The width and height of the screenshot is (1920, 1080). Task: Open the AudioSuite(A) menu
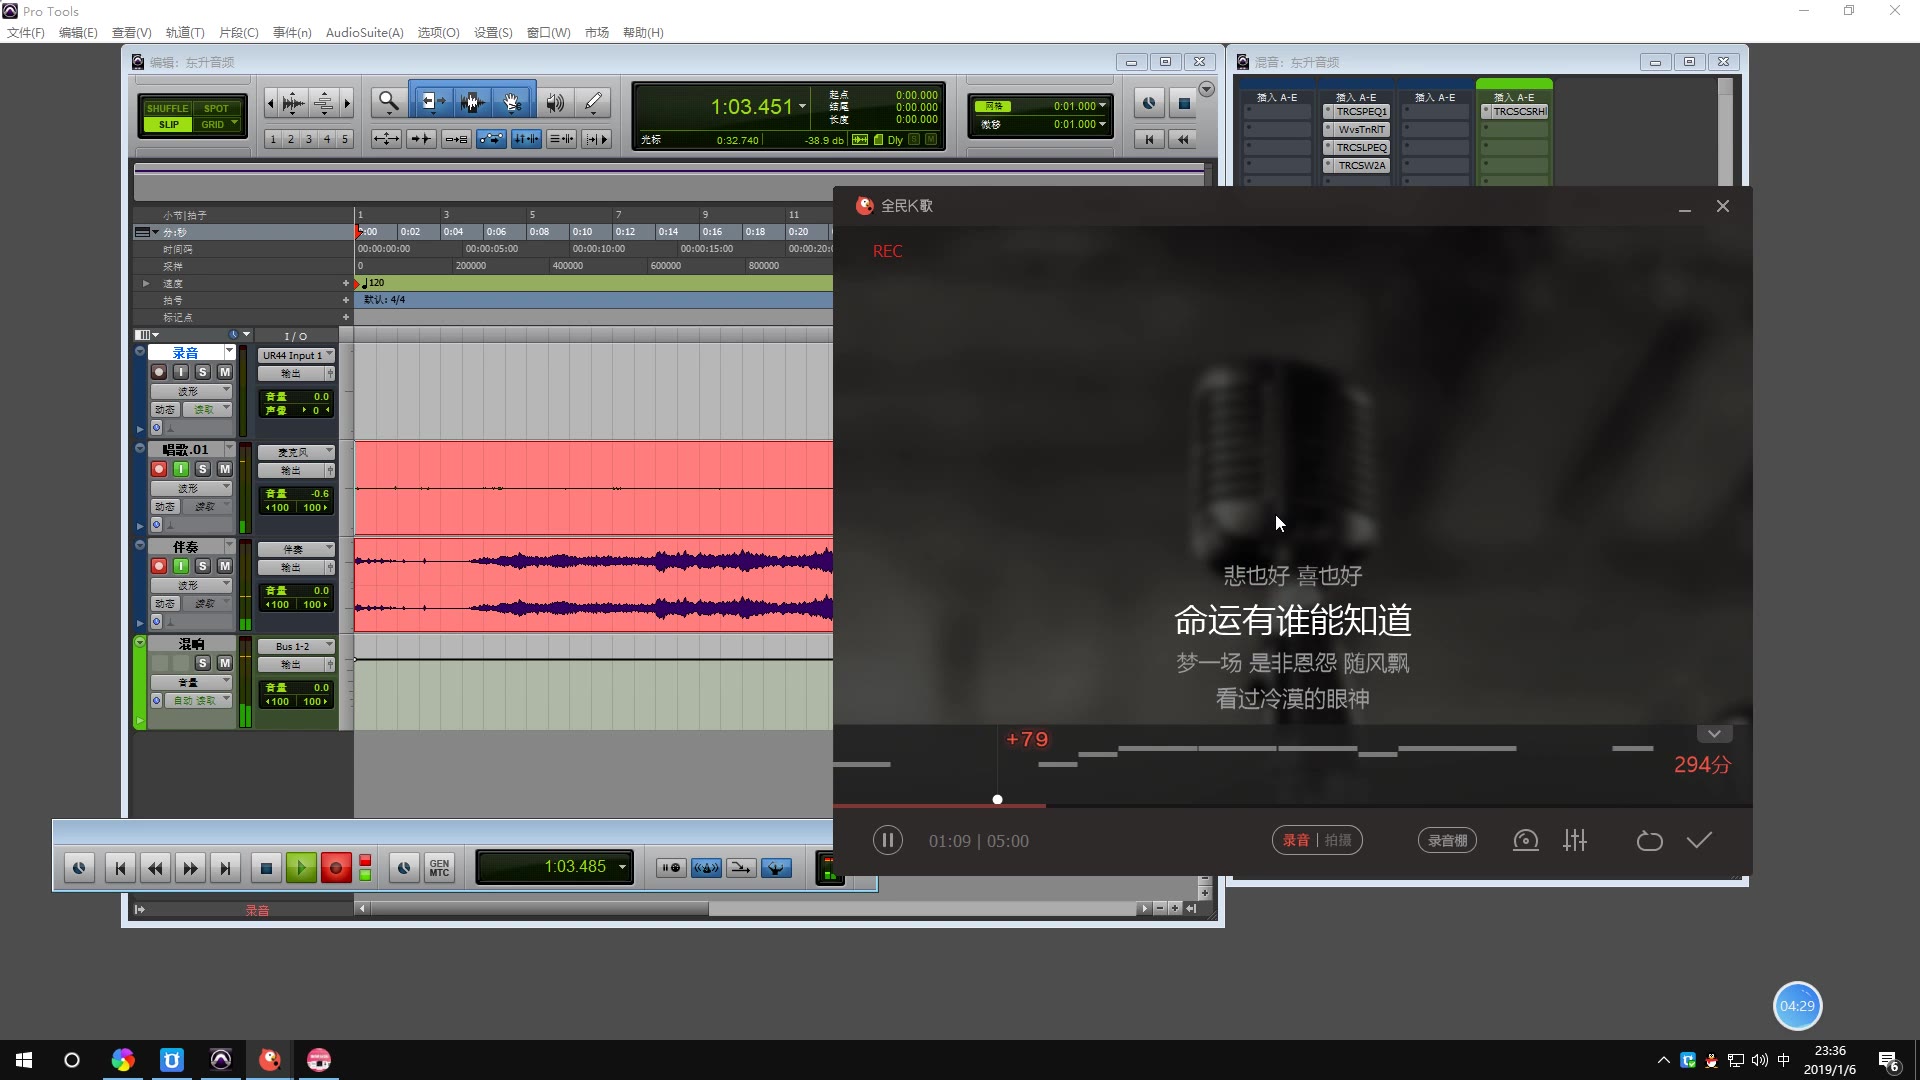tap(364, 32)
